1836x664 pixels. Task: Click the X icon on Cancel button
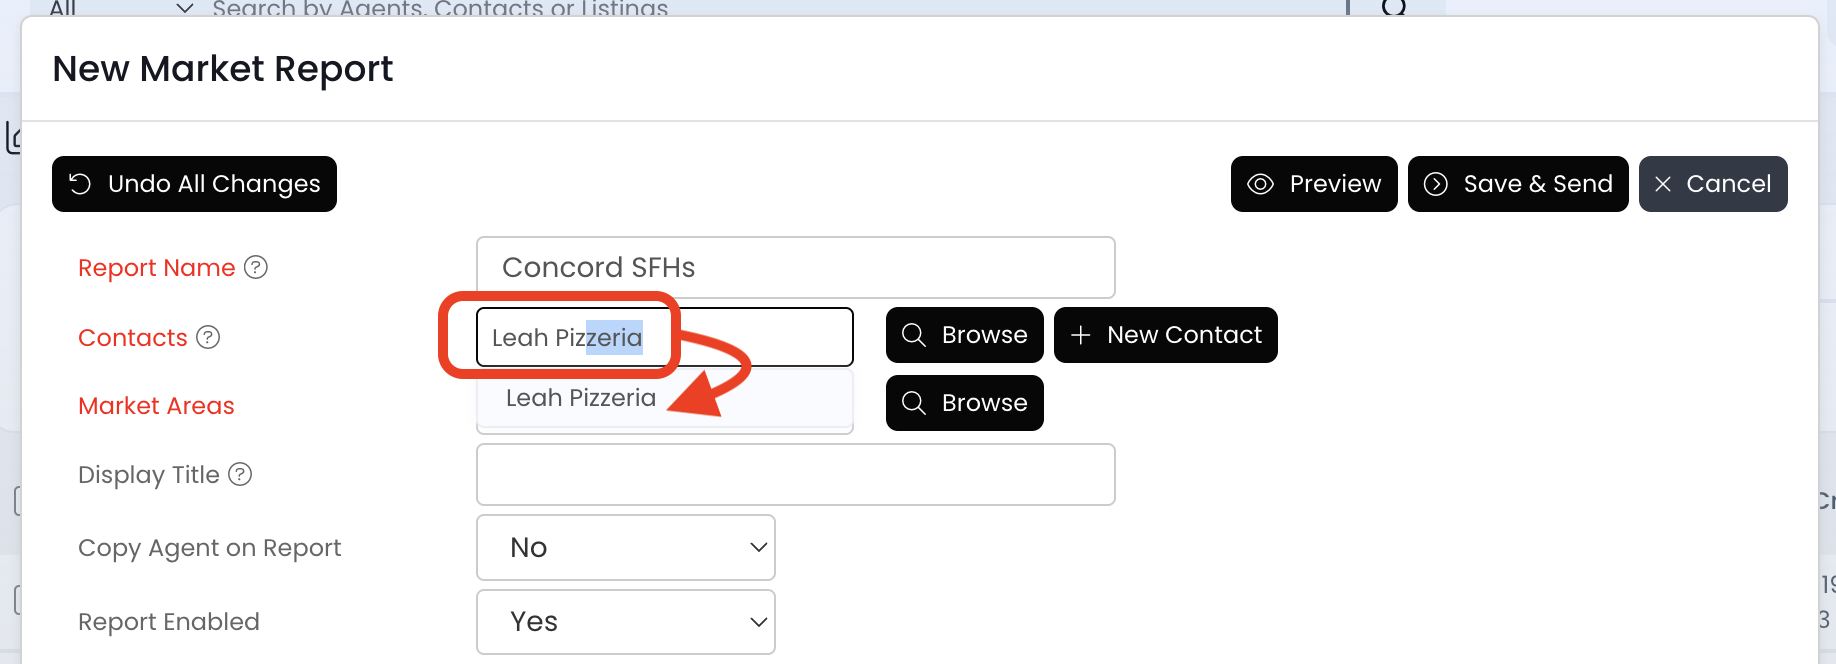coord(1663,184)
